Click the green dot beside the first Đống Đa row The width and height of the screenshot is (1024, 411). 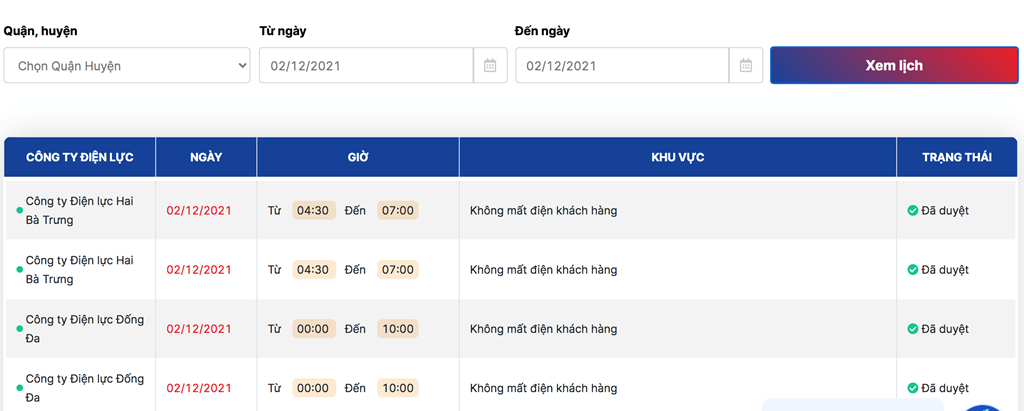(20, 329)
